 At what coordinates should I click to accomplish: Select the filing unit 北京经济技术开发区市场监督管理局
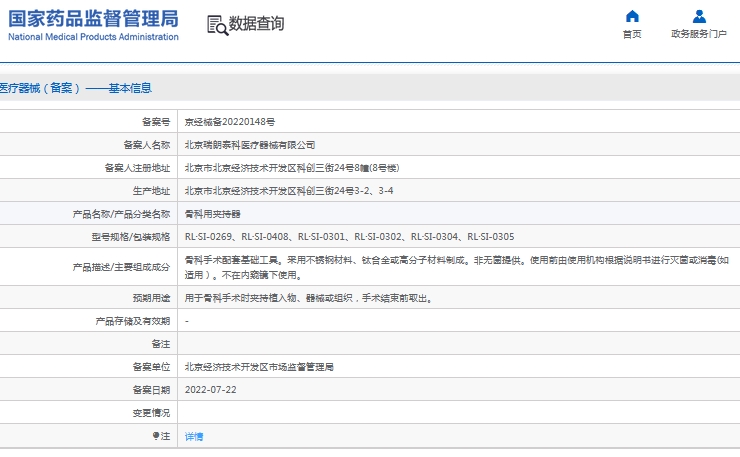pyautogui.click(x=259, y=367)
